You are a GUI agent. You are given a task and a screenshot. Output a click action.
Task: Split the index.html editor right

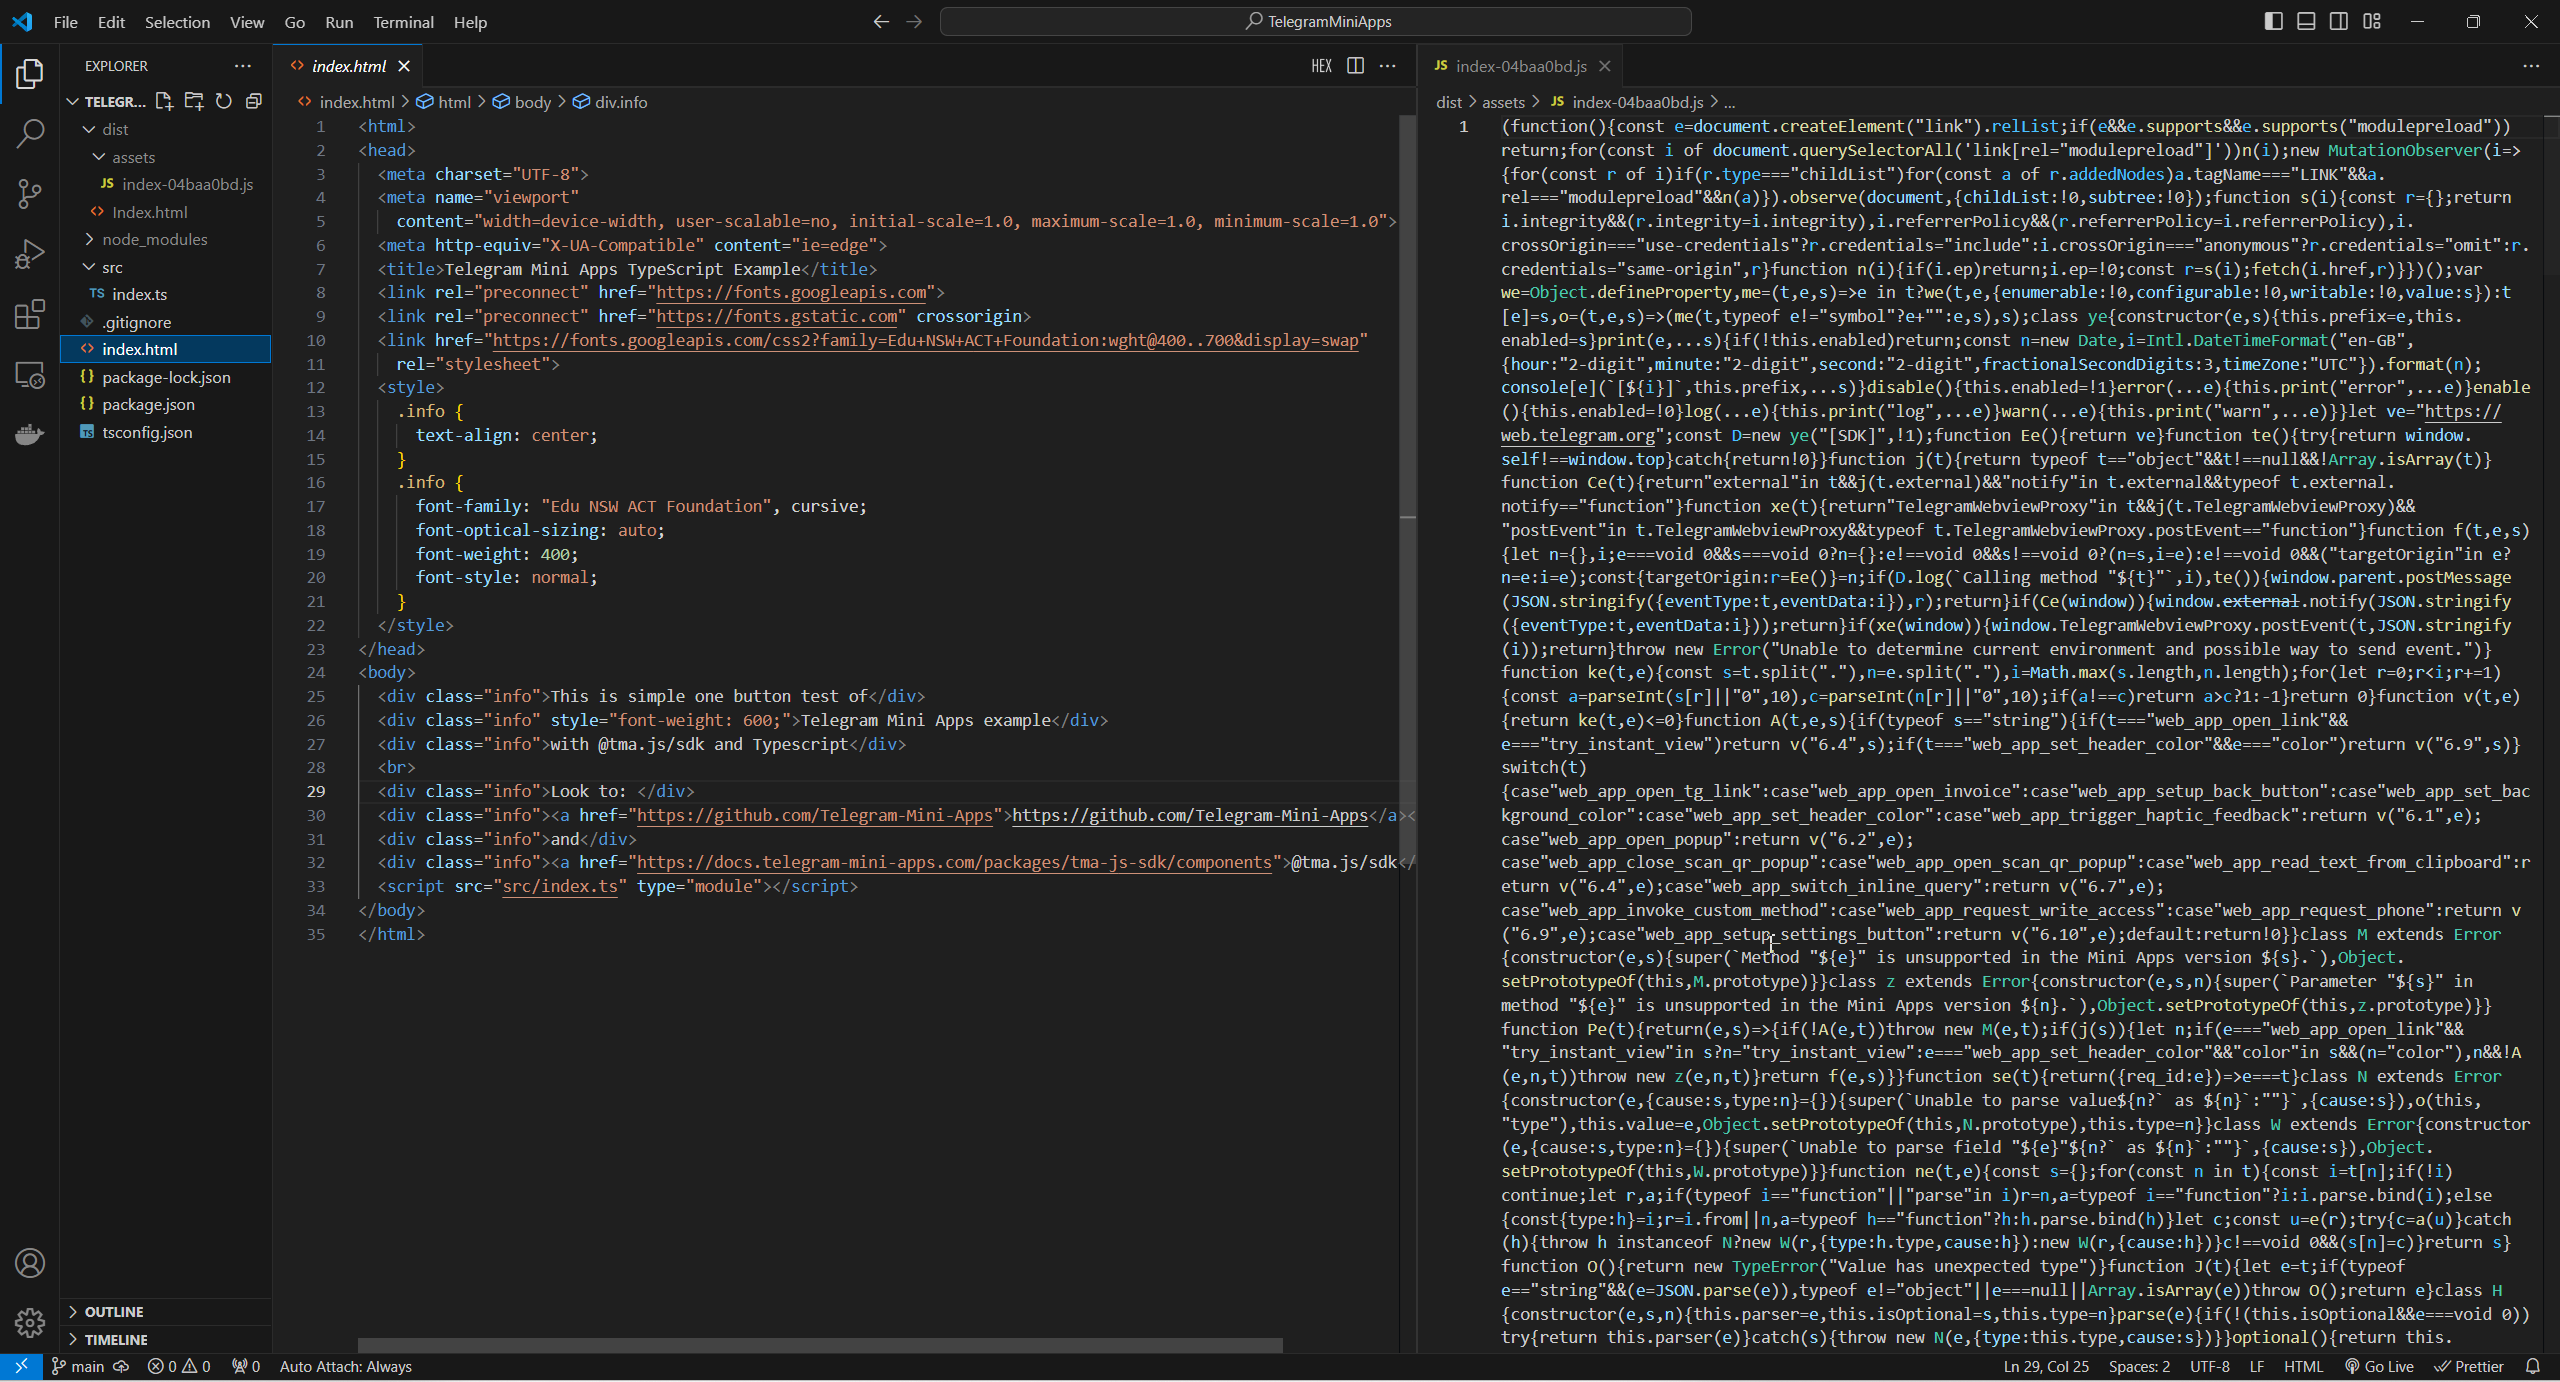click(x=1355, y=66)
